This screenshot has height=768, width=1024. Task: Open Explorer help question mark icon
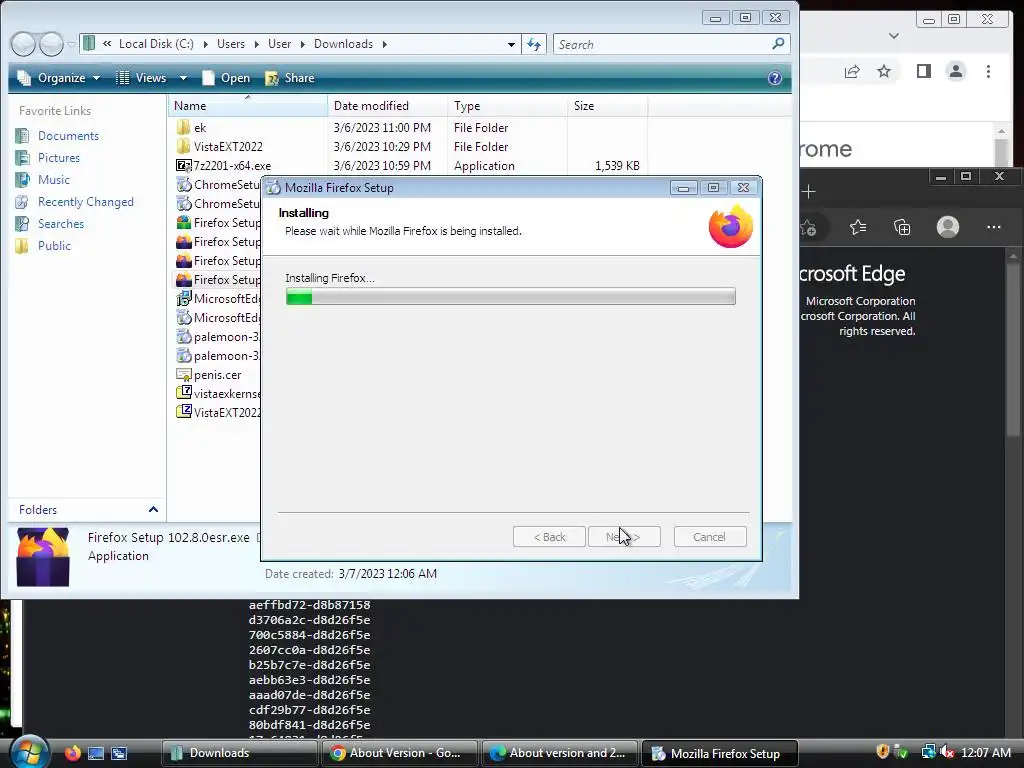pyautogui.click(x=775, y=78)
